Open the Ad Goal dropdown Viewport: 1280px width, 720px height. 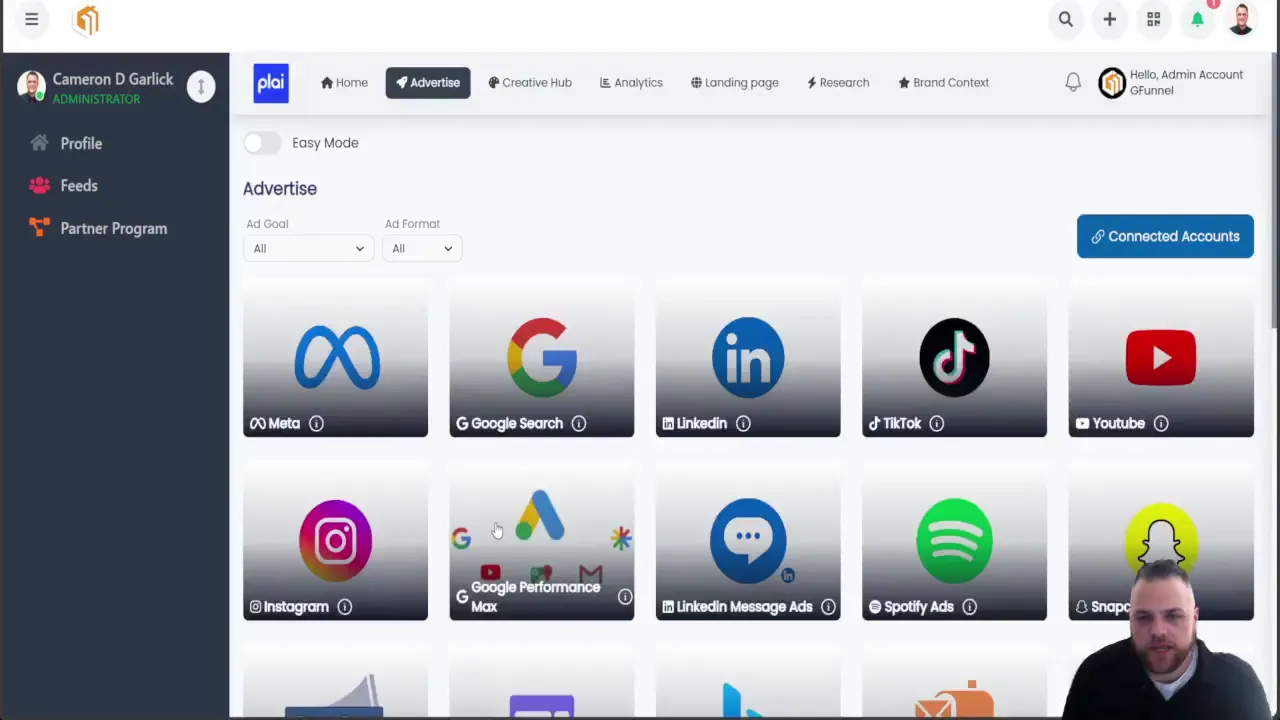pyautogui.click(x=307, y=248)
